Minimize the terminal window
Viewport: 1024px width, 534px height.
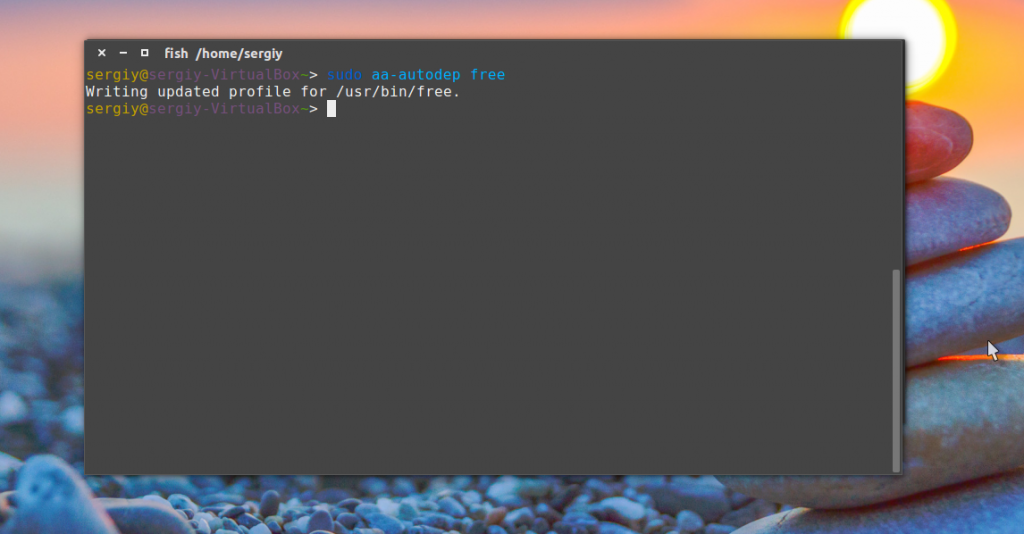pos(123,53)
